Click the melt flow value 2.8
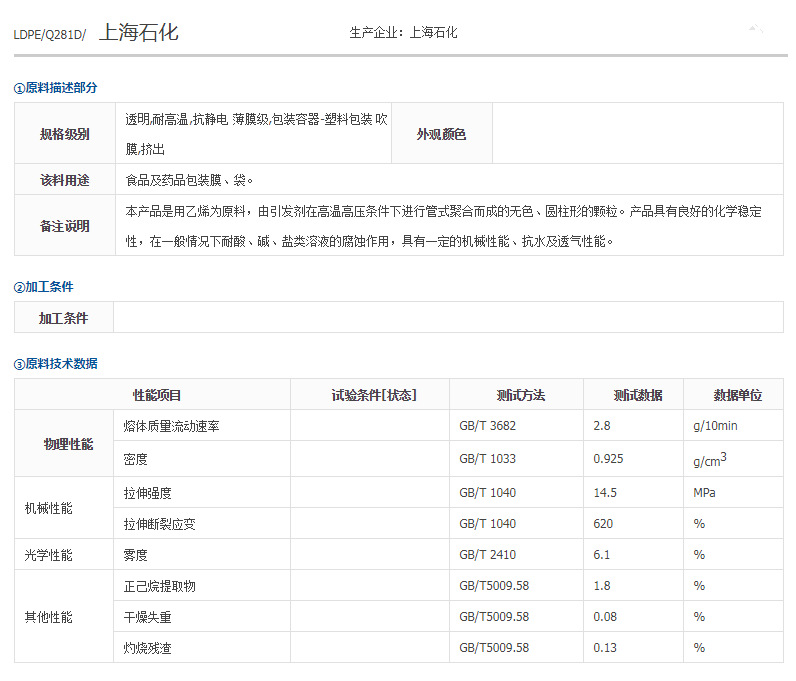 pyautogui.click(x=602, y=426)
